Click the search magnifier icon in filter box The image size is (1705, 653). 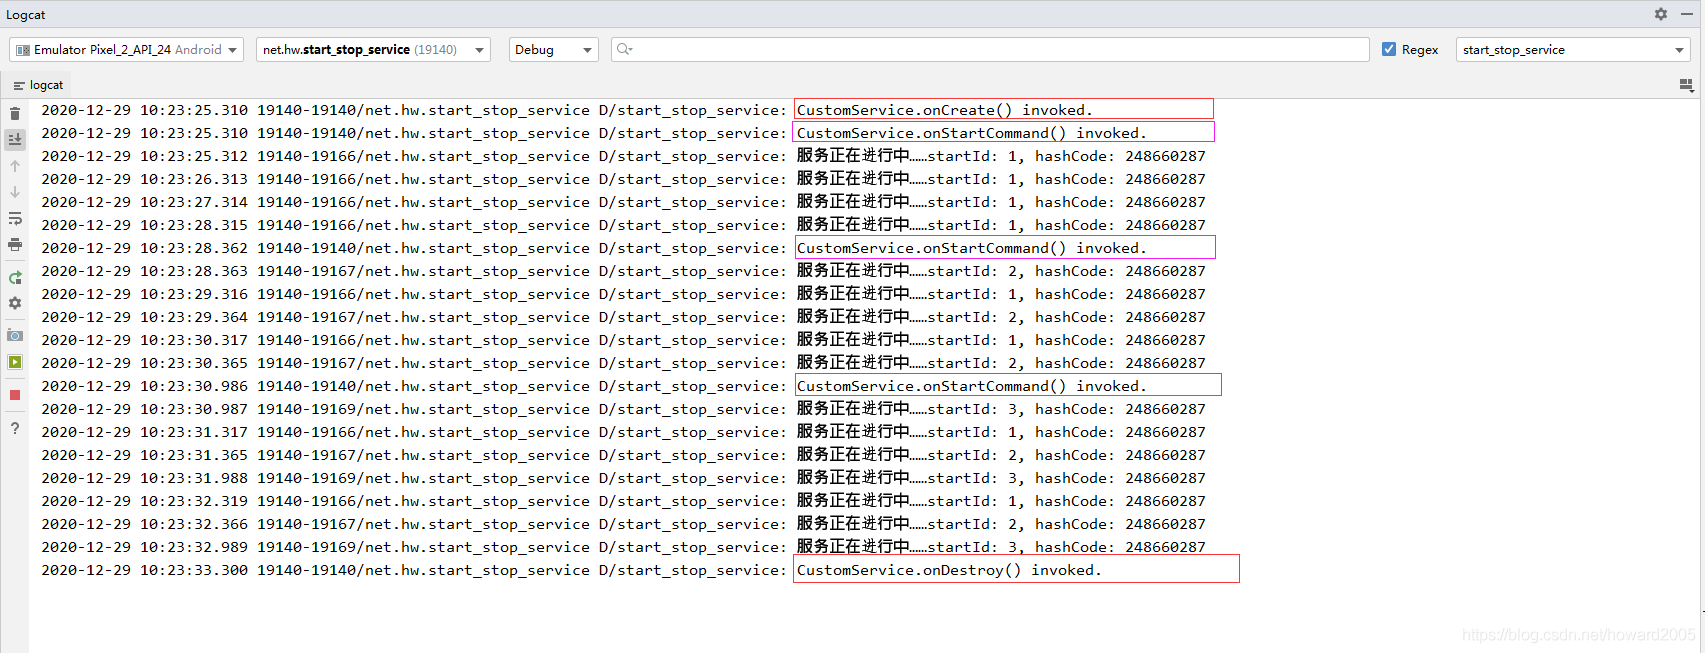pos(624,49)
